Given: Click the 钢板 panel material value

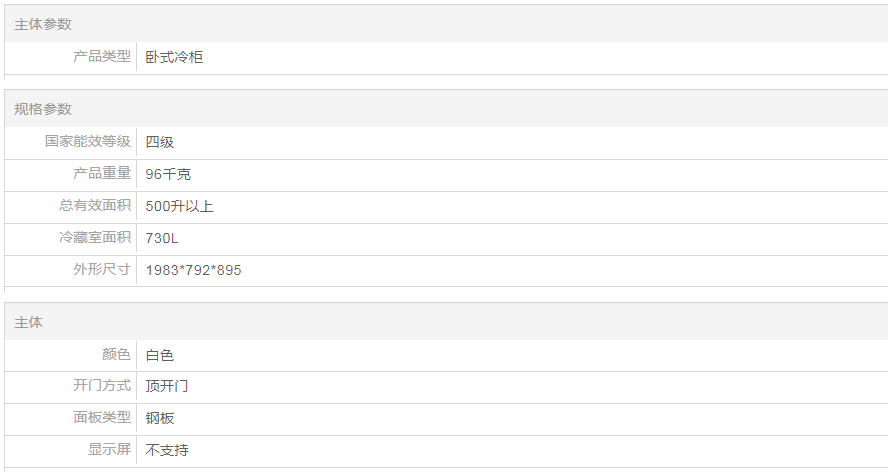Looking at the screenshot, I should [x=160, y=418].
